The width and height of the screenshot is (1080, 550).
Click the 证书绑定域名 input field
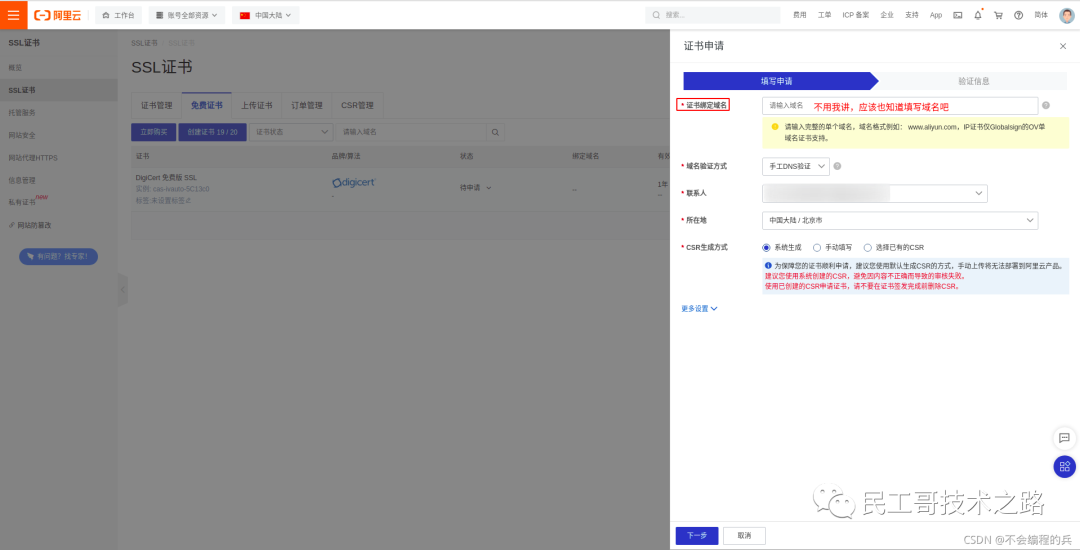pos(899,105)
